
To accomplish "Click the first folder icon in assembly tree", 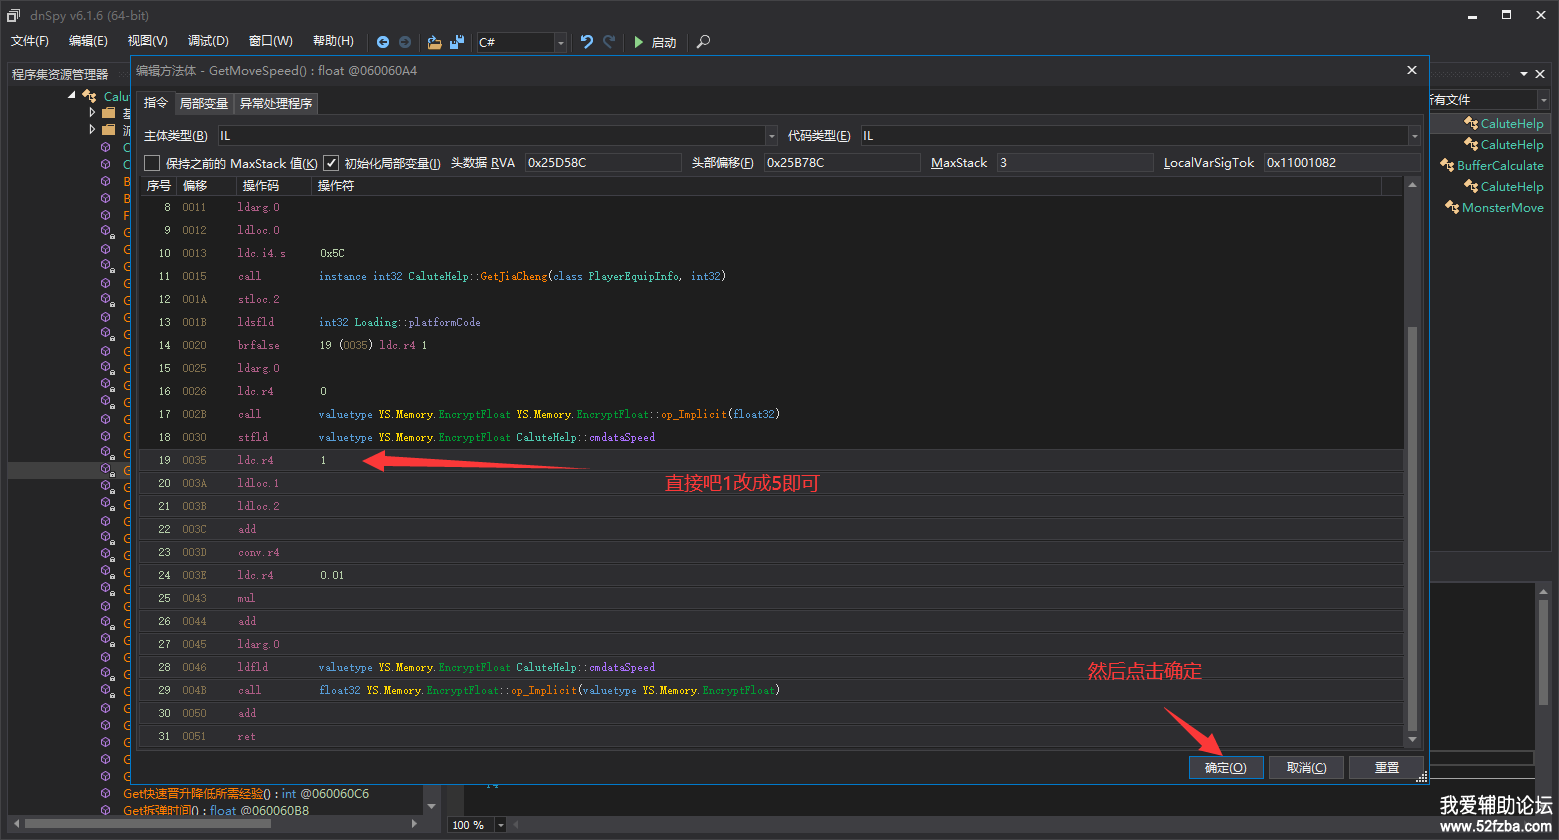I will tap(109, 113).
